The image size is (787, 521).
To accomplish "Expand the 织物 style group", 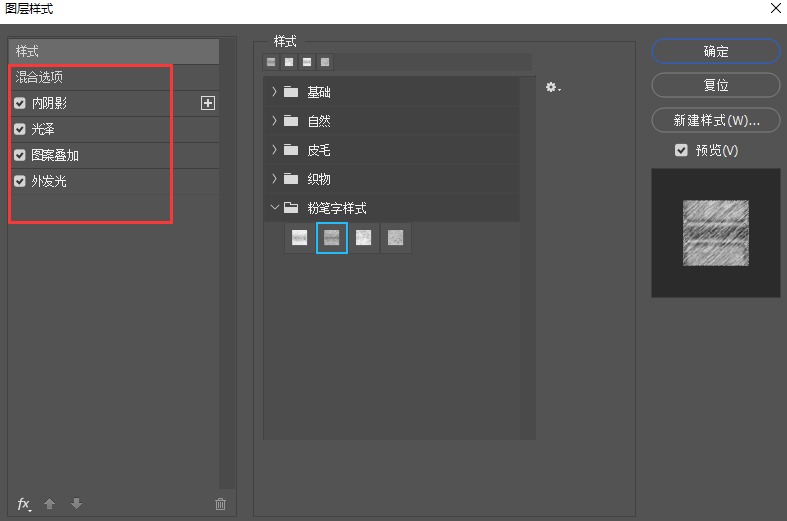I will click(x=274, y=179).
